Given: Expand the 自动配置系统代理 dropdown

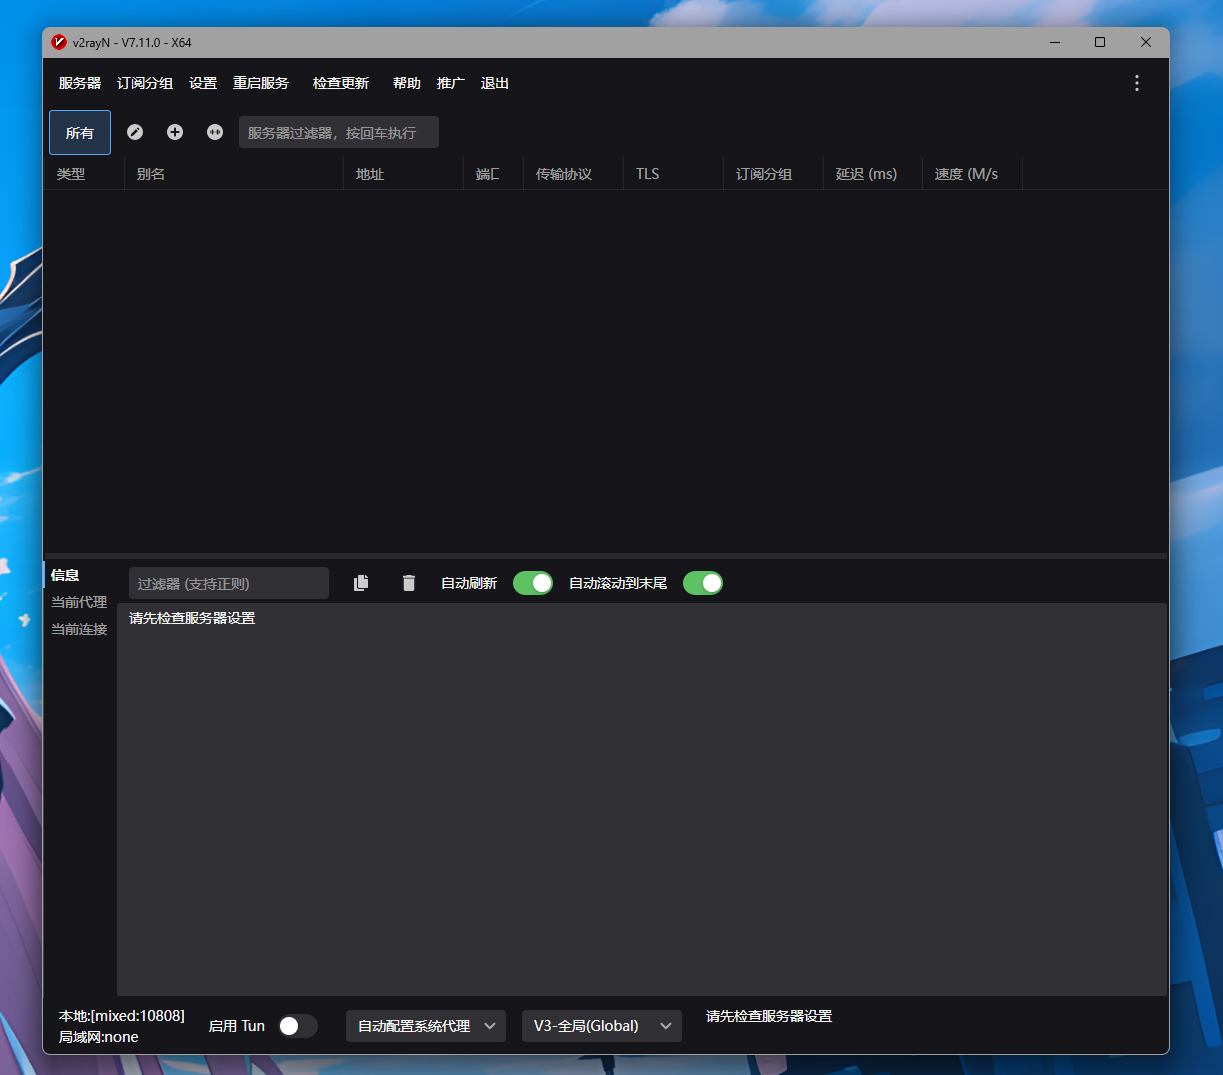Looking at the screenshot, I should tap(426, 1026).
